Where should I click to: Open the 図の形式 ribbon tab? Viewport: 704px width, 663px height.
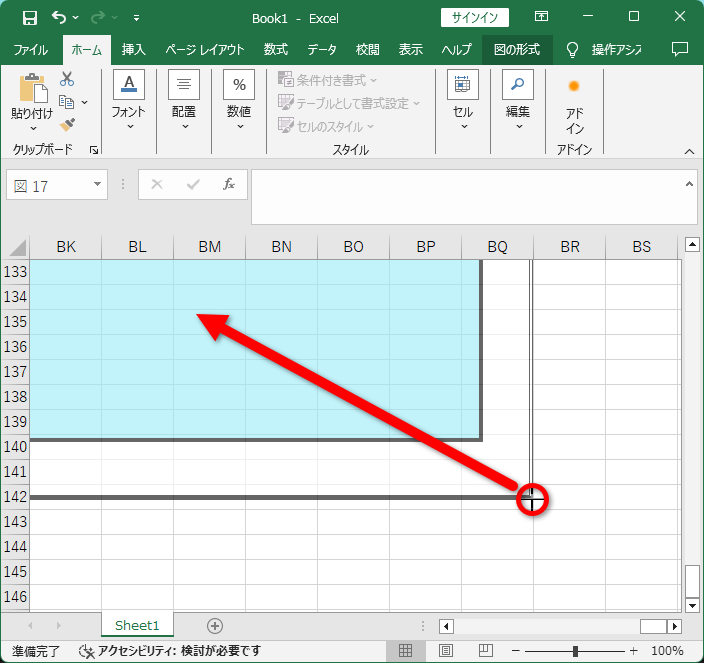click(517, 49)
